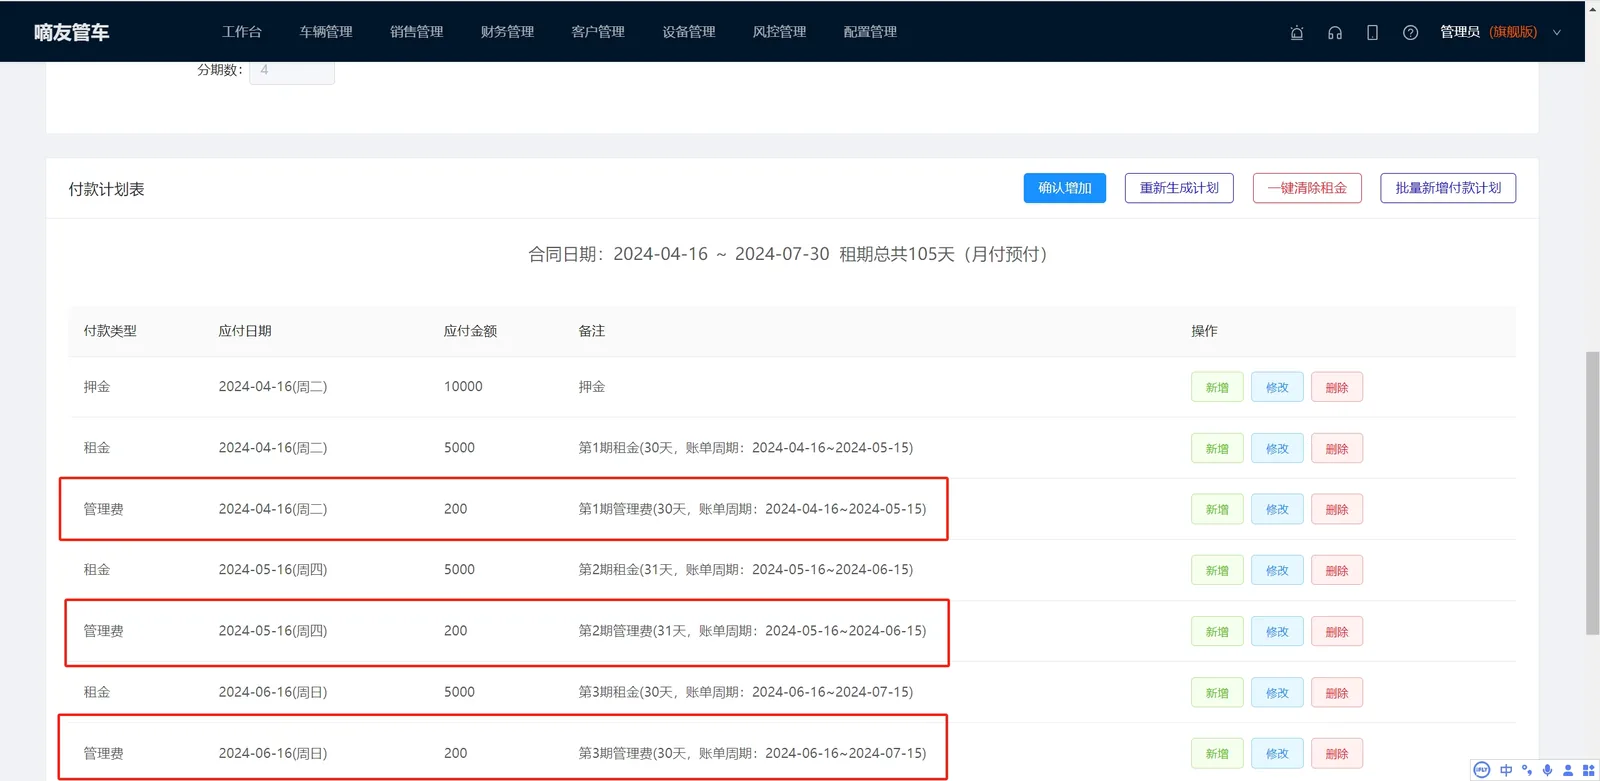Click 修改 for 第3期管理费 row
This screenshot has height=781, width=1600.
click(x=1277, y=753)
